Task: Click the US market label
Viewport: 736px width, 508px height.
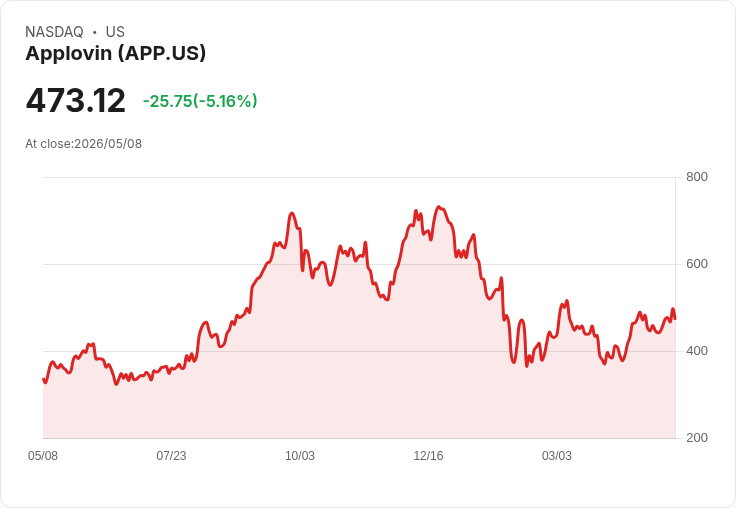Action: point(115,32)
